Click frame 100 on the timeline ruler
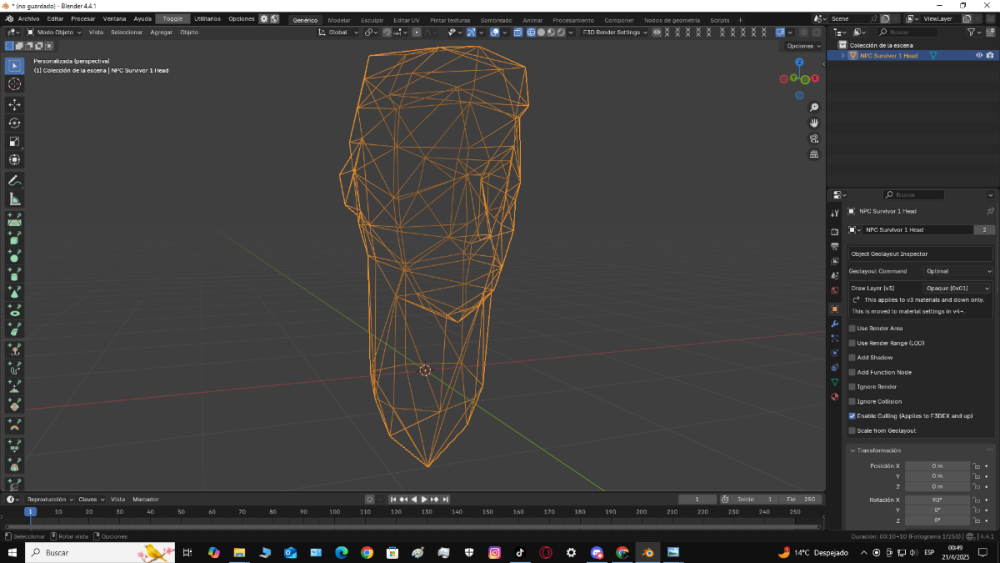The height and width of the screenshot is (563, 1000). click(335, 512)
